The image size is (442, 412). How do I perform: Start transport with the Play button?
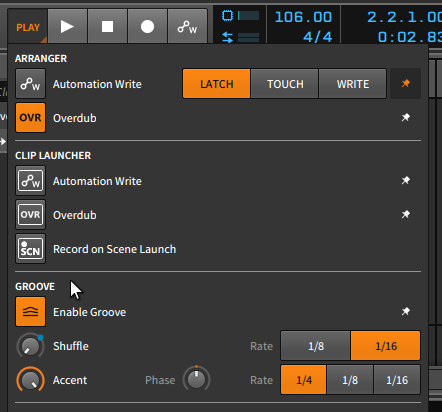point(67,26)
